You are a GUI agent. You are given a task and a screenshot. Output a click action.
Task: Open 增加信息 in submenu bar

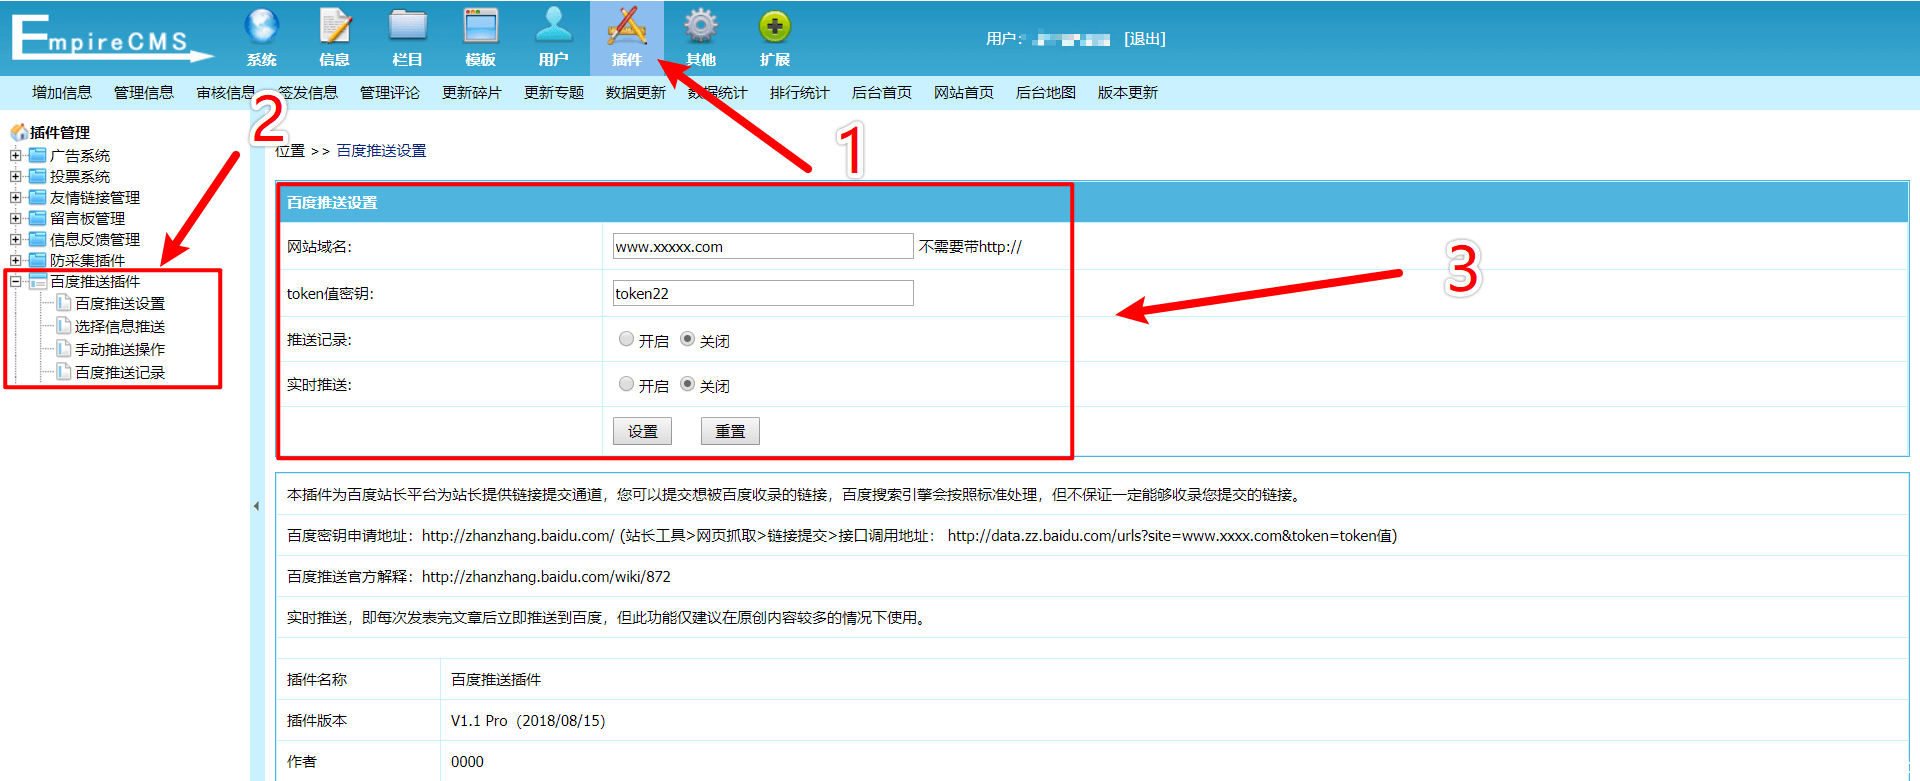(62, 93)
